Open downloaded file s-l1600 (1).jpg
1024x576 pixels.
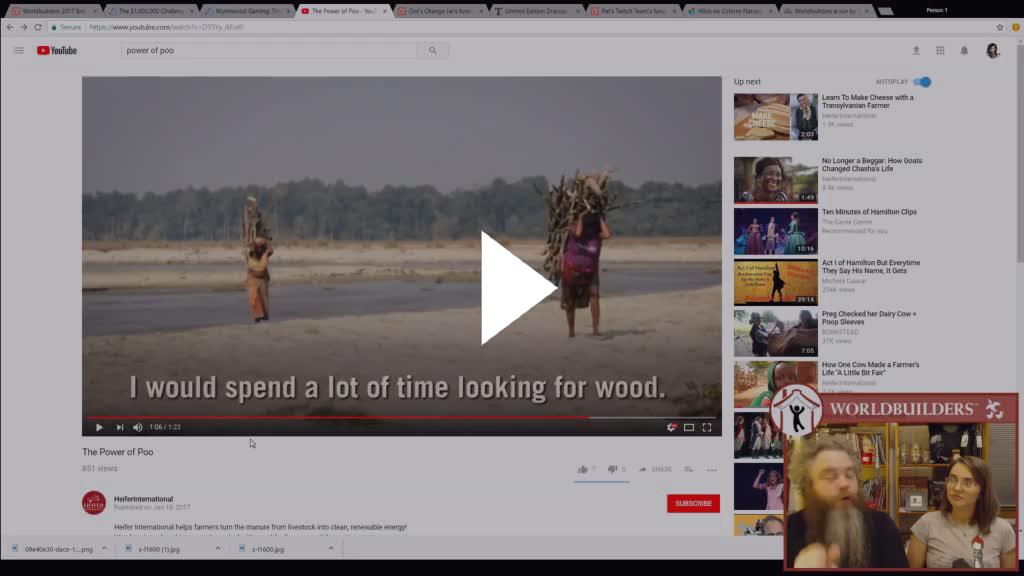coord(159,549)
